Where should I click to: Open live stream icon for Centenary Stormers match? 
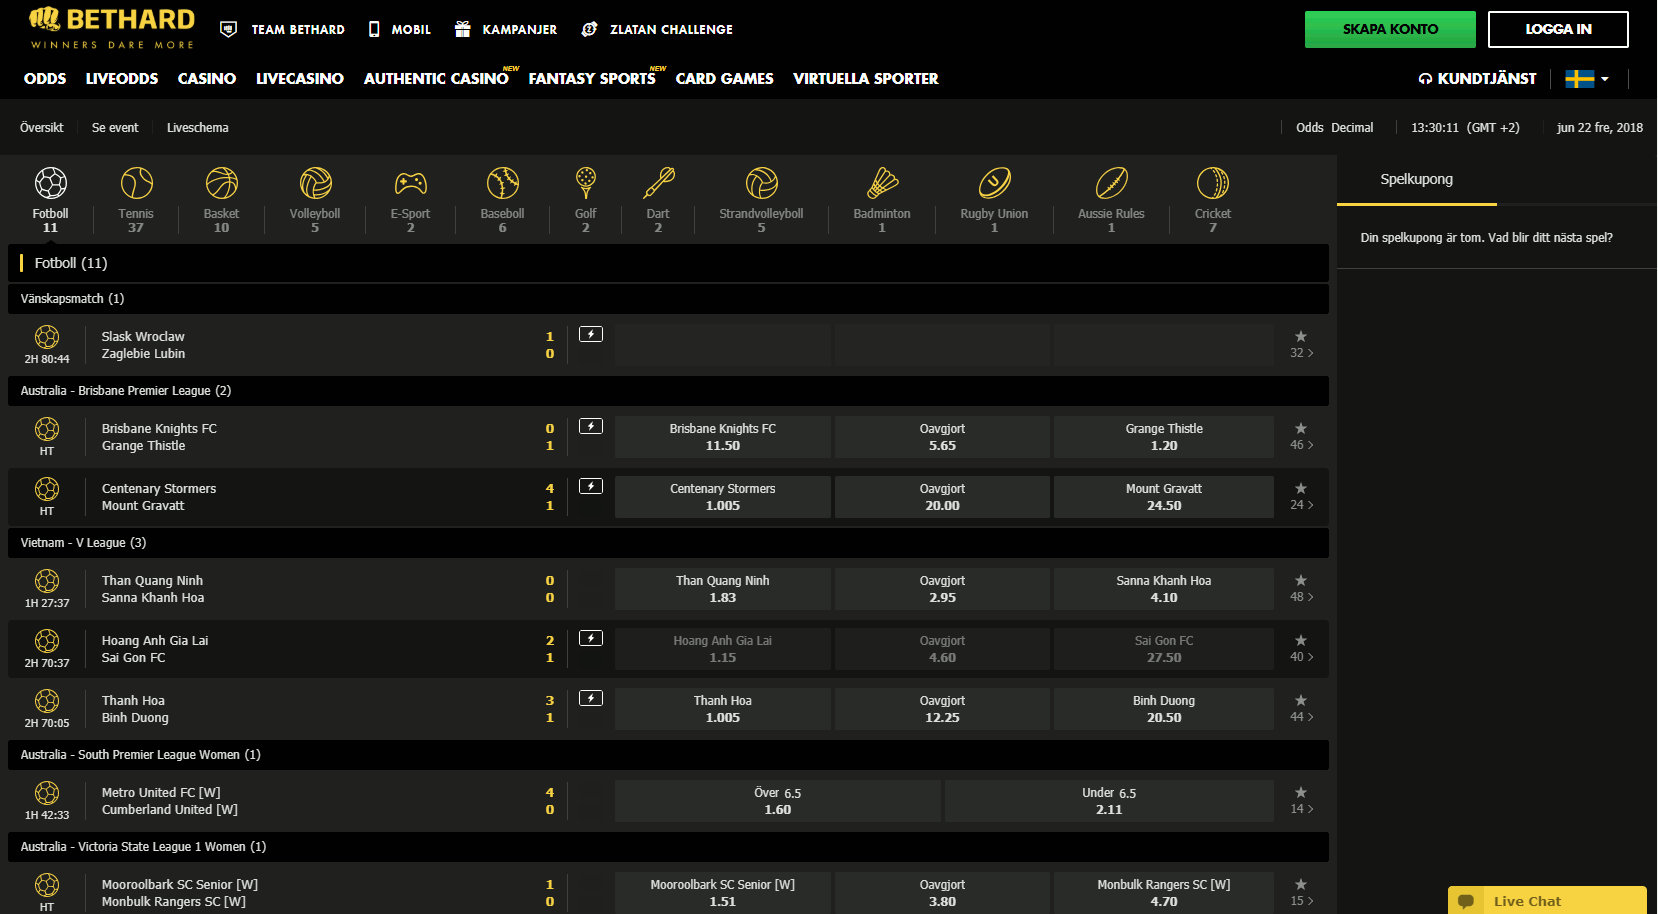click(591, 486)
